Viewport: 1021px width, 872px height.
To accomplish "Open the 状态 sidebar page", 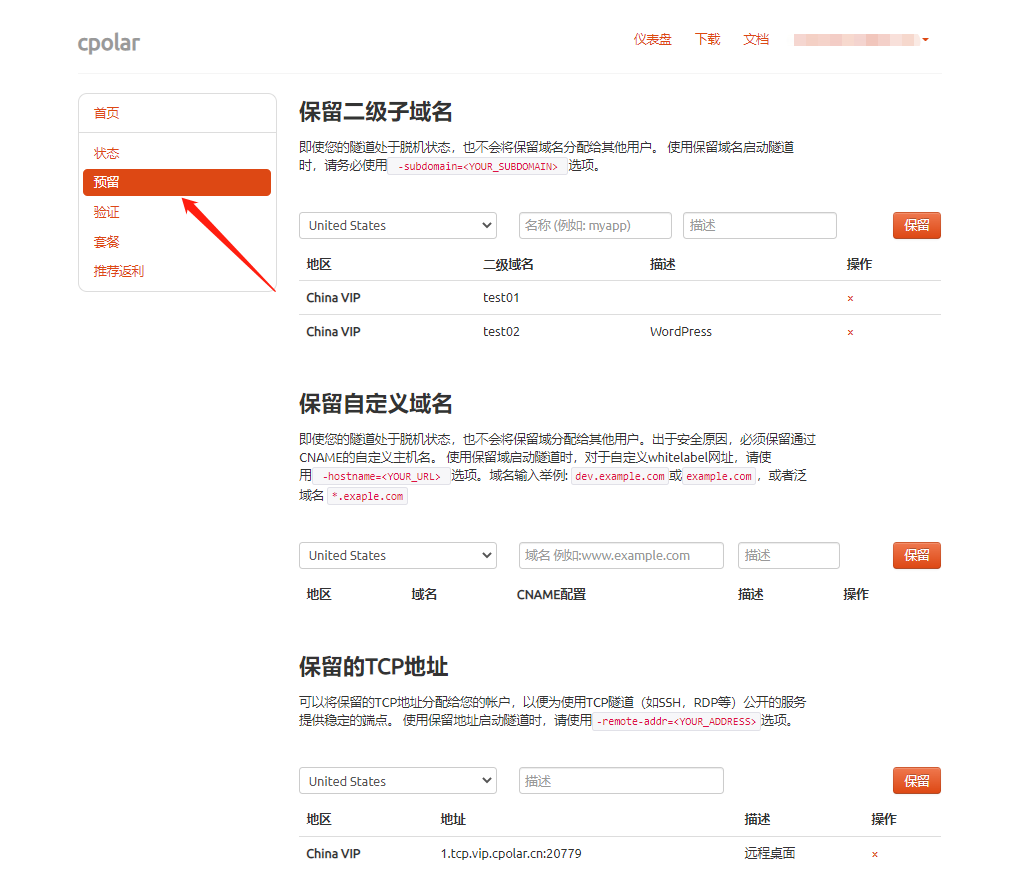I will point(105,153).
